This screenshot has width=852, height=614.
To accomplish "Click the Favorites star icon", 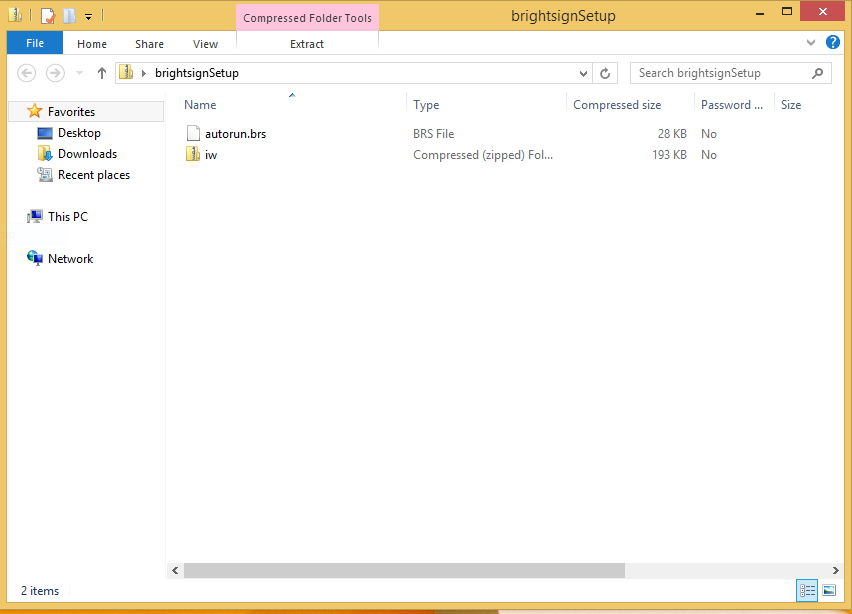I will [x=35, y=111].
